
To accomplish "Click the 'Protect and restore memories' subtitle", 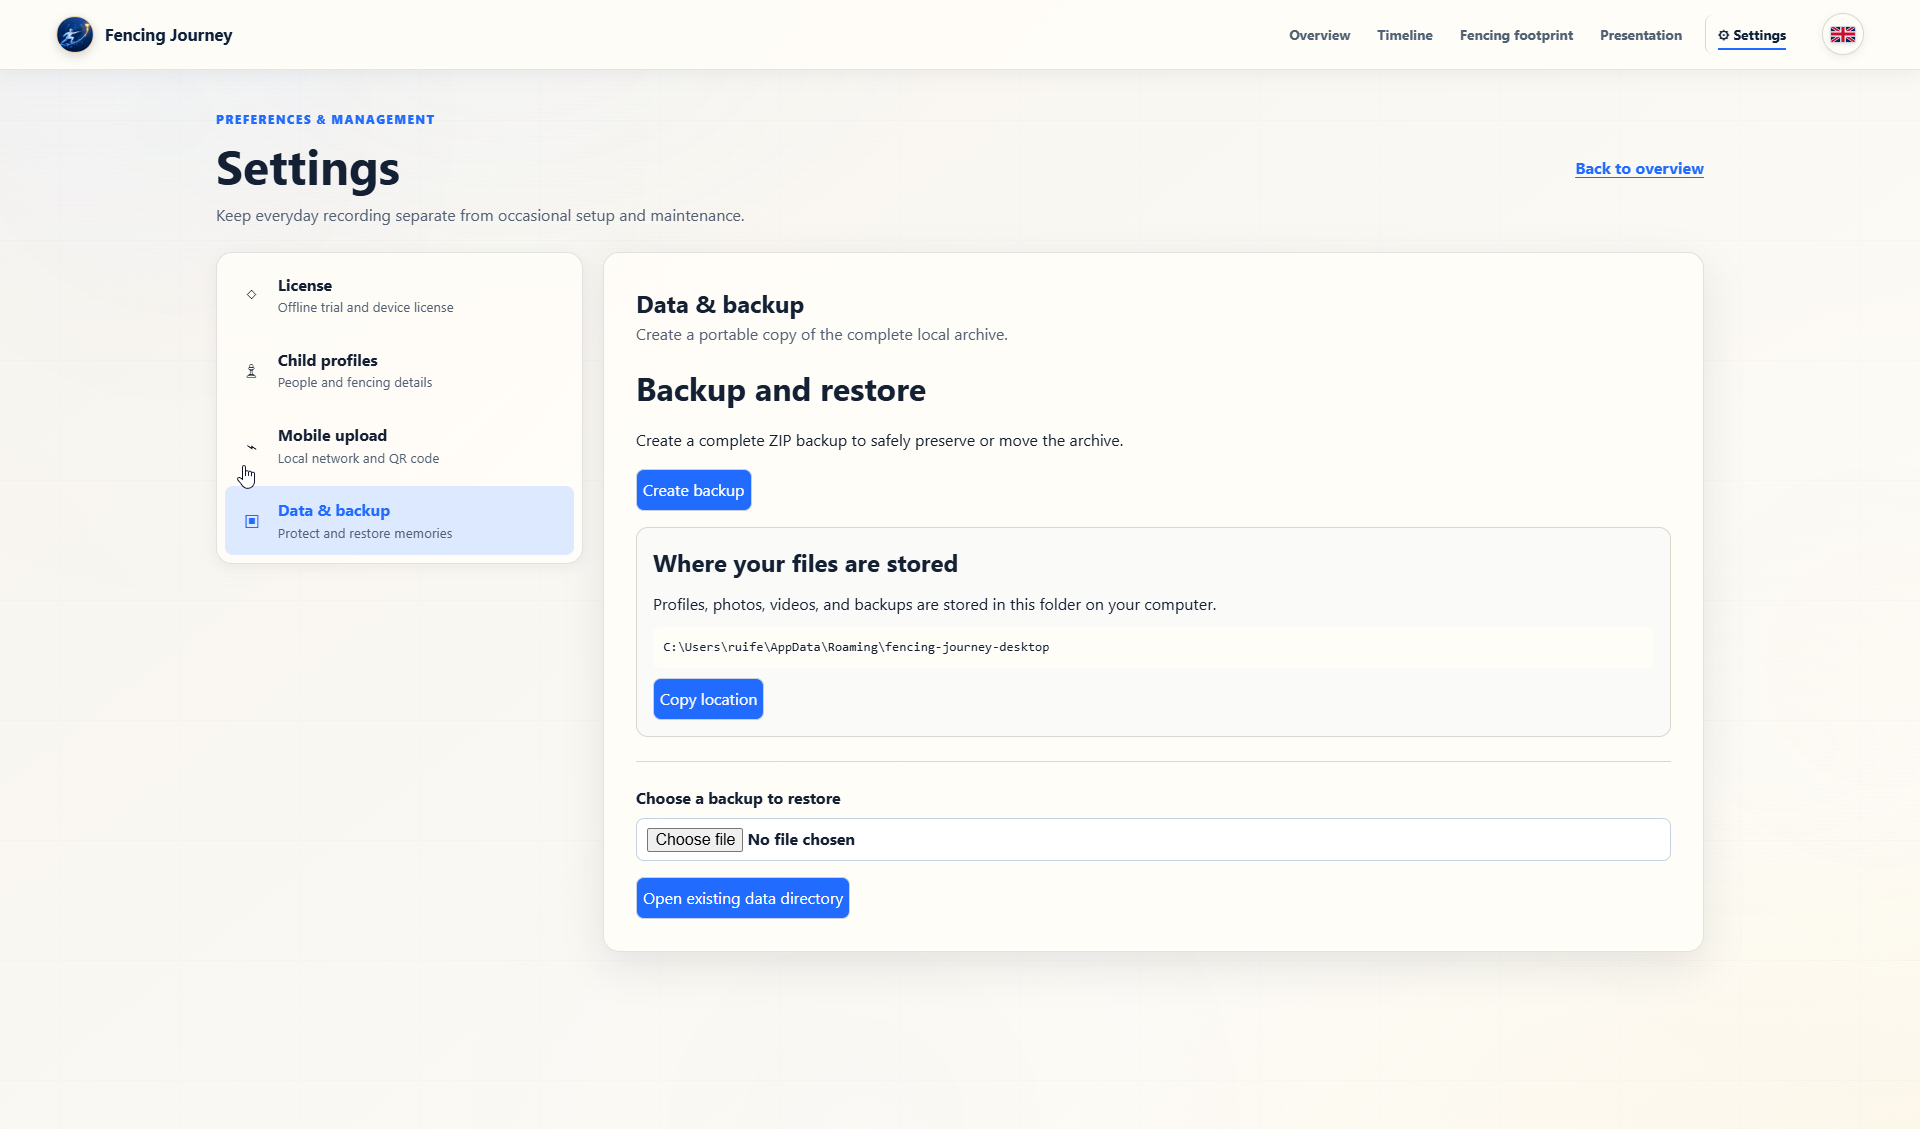I will tap(365, 534).
